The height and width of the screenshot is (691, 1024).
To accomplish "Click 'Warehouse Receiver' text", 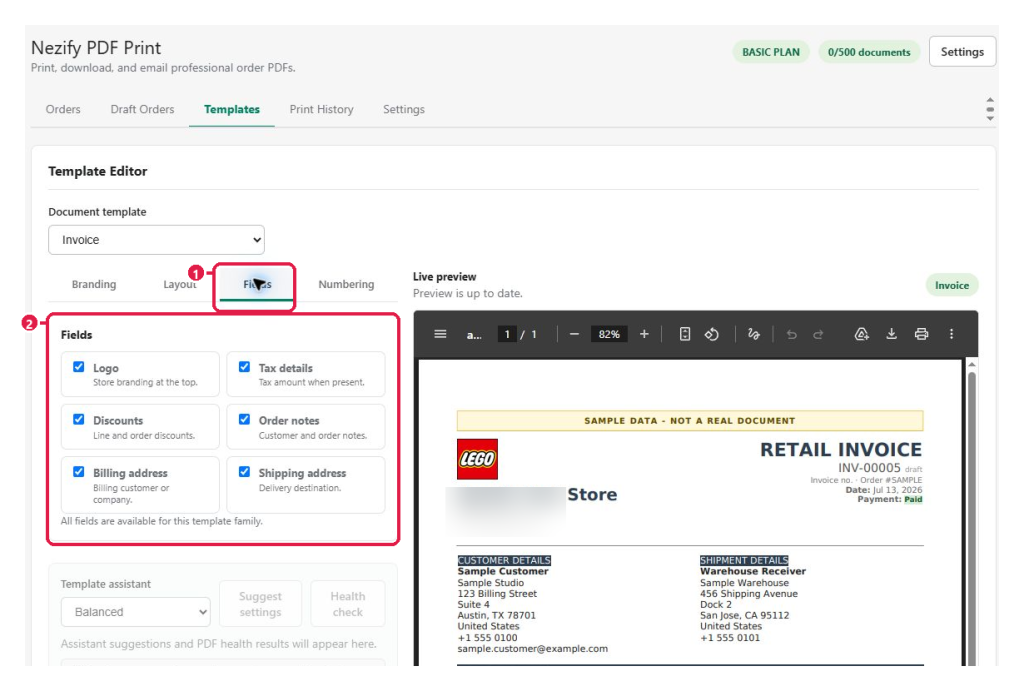I will (752, 571).
